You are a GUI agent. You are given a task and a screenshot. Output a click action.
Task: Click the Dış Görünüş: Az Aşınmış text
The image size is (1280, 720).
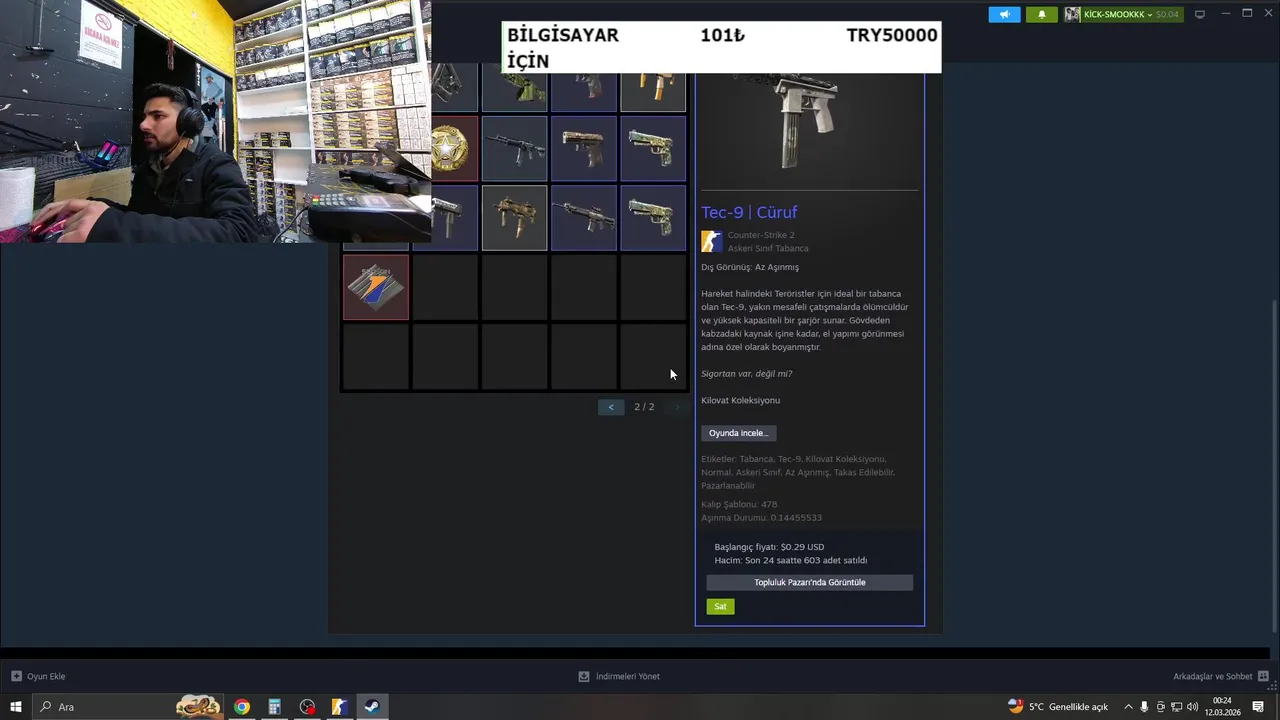tap(750, 267)
